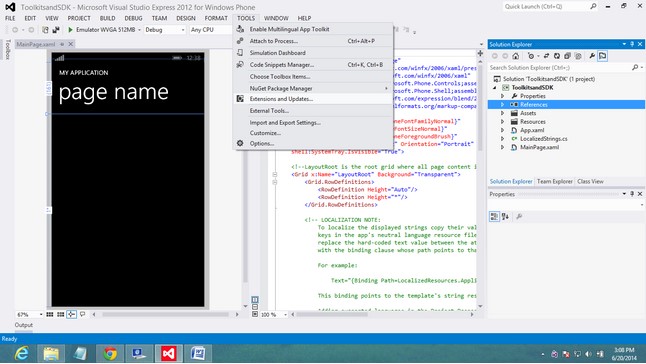Click the search magnifier in Solution Explorer search
Screen dimensions: 646x364
635,67
